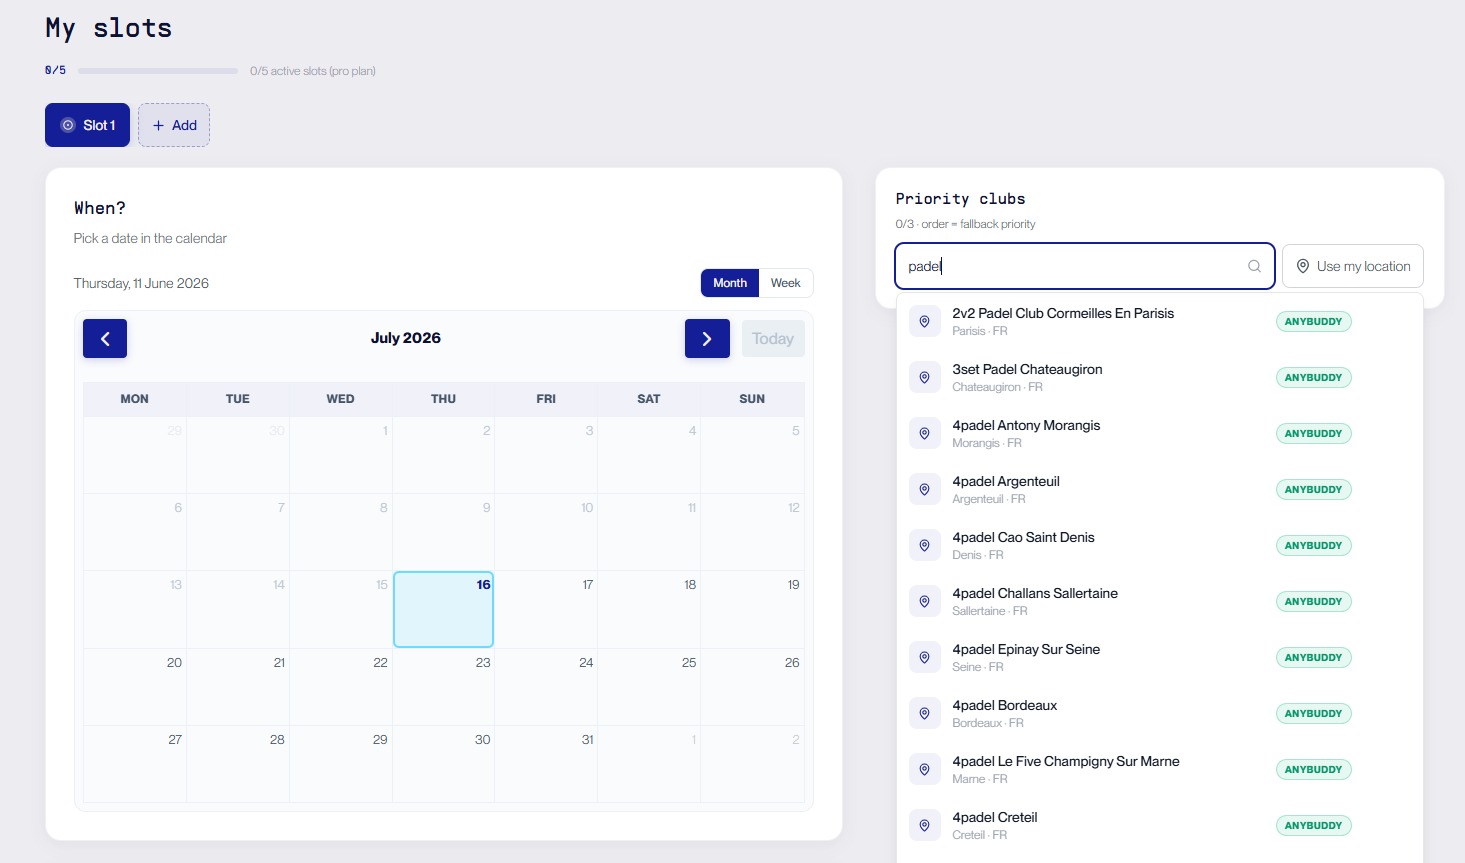Select July 23 on the calendar
The image size is (1465, 863).
(443, 687)
